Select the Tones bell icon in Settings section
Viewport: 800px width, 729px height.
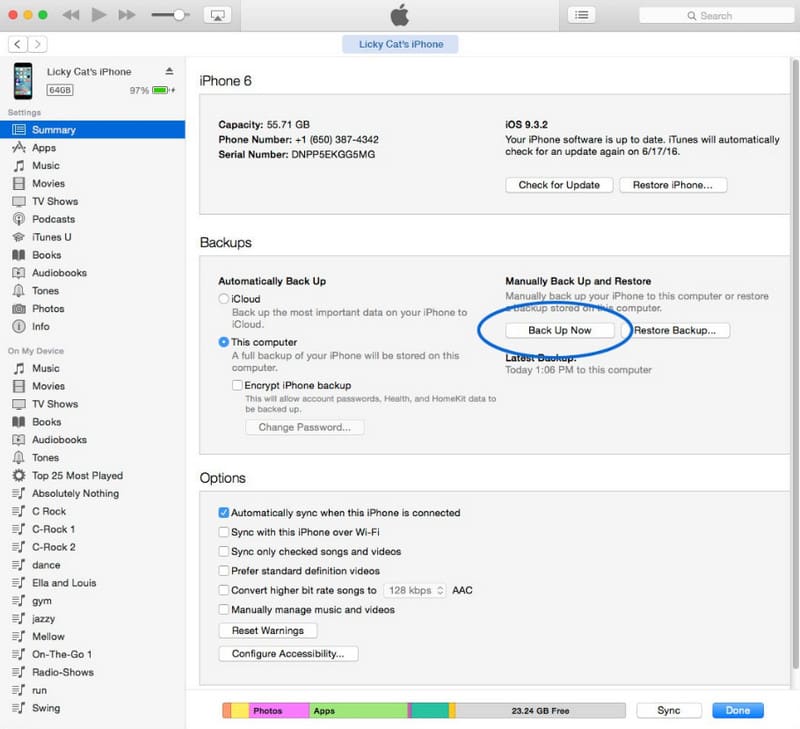[19, 291]
